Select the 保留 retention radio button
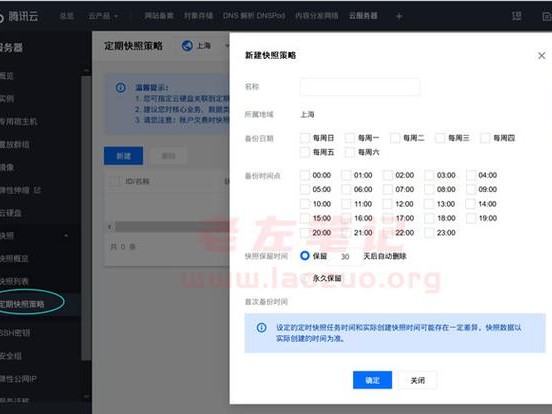Screen dimensions: 552x414 pos(305,256)
